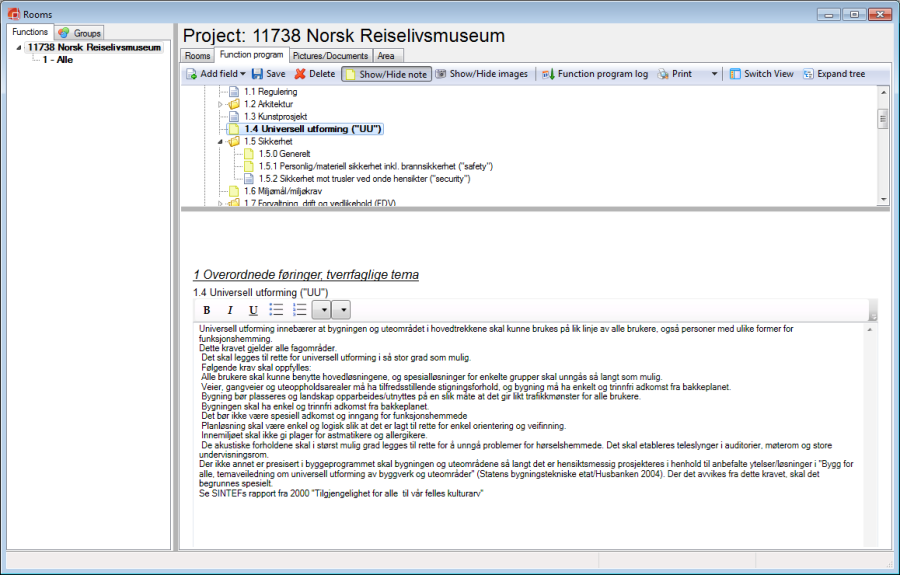This screenshot has width=900, height=575.
Task: Collapse the 11738 Norsk Reiselivsmuseum tree node
Action: pyautogui.click(x=18, y=48)
